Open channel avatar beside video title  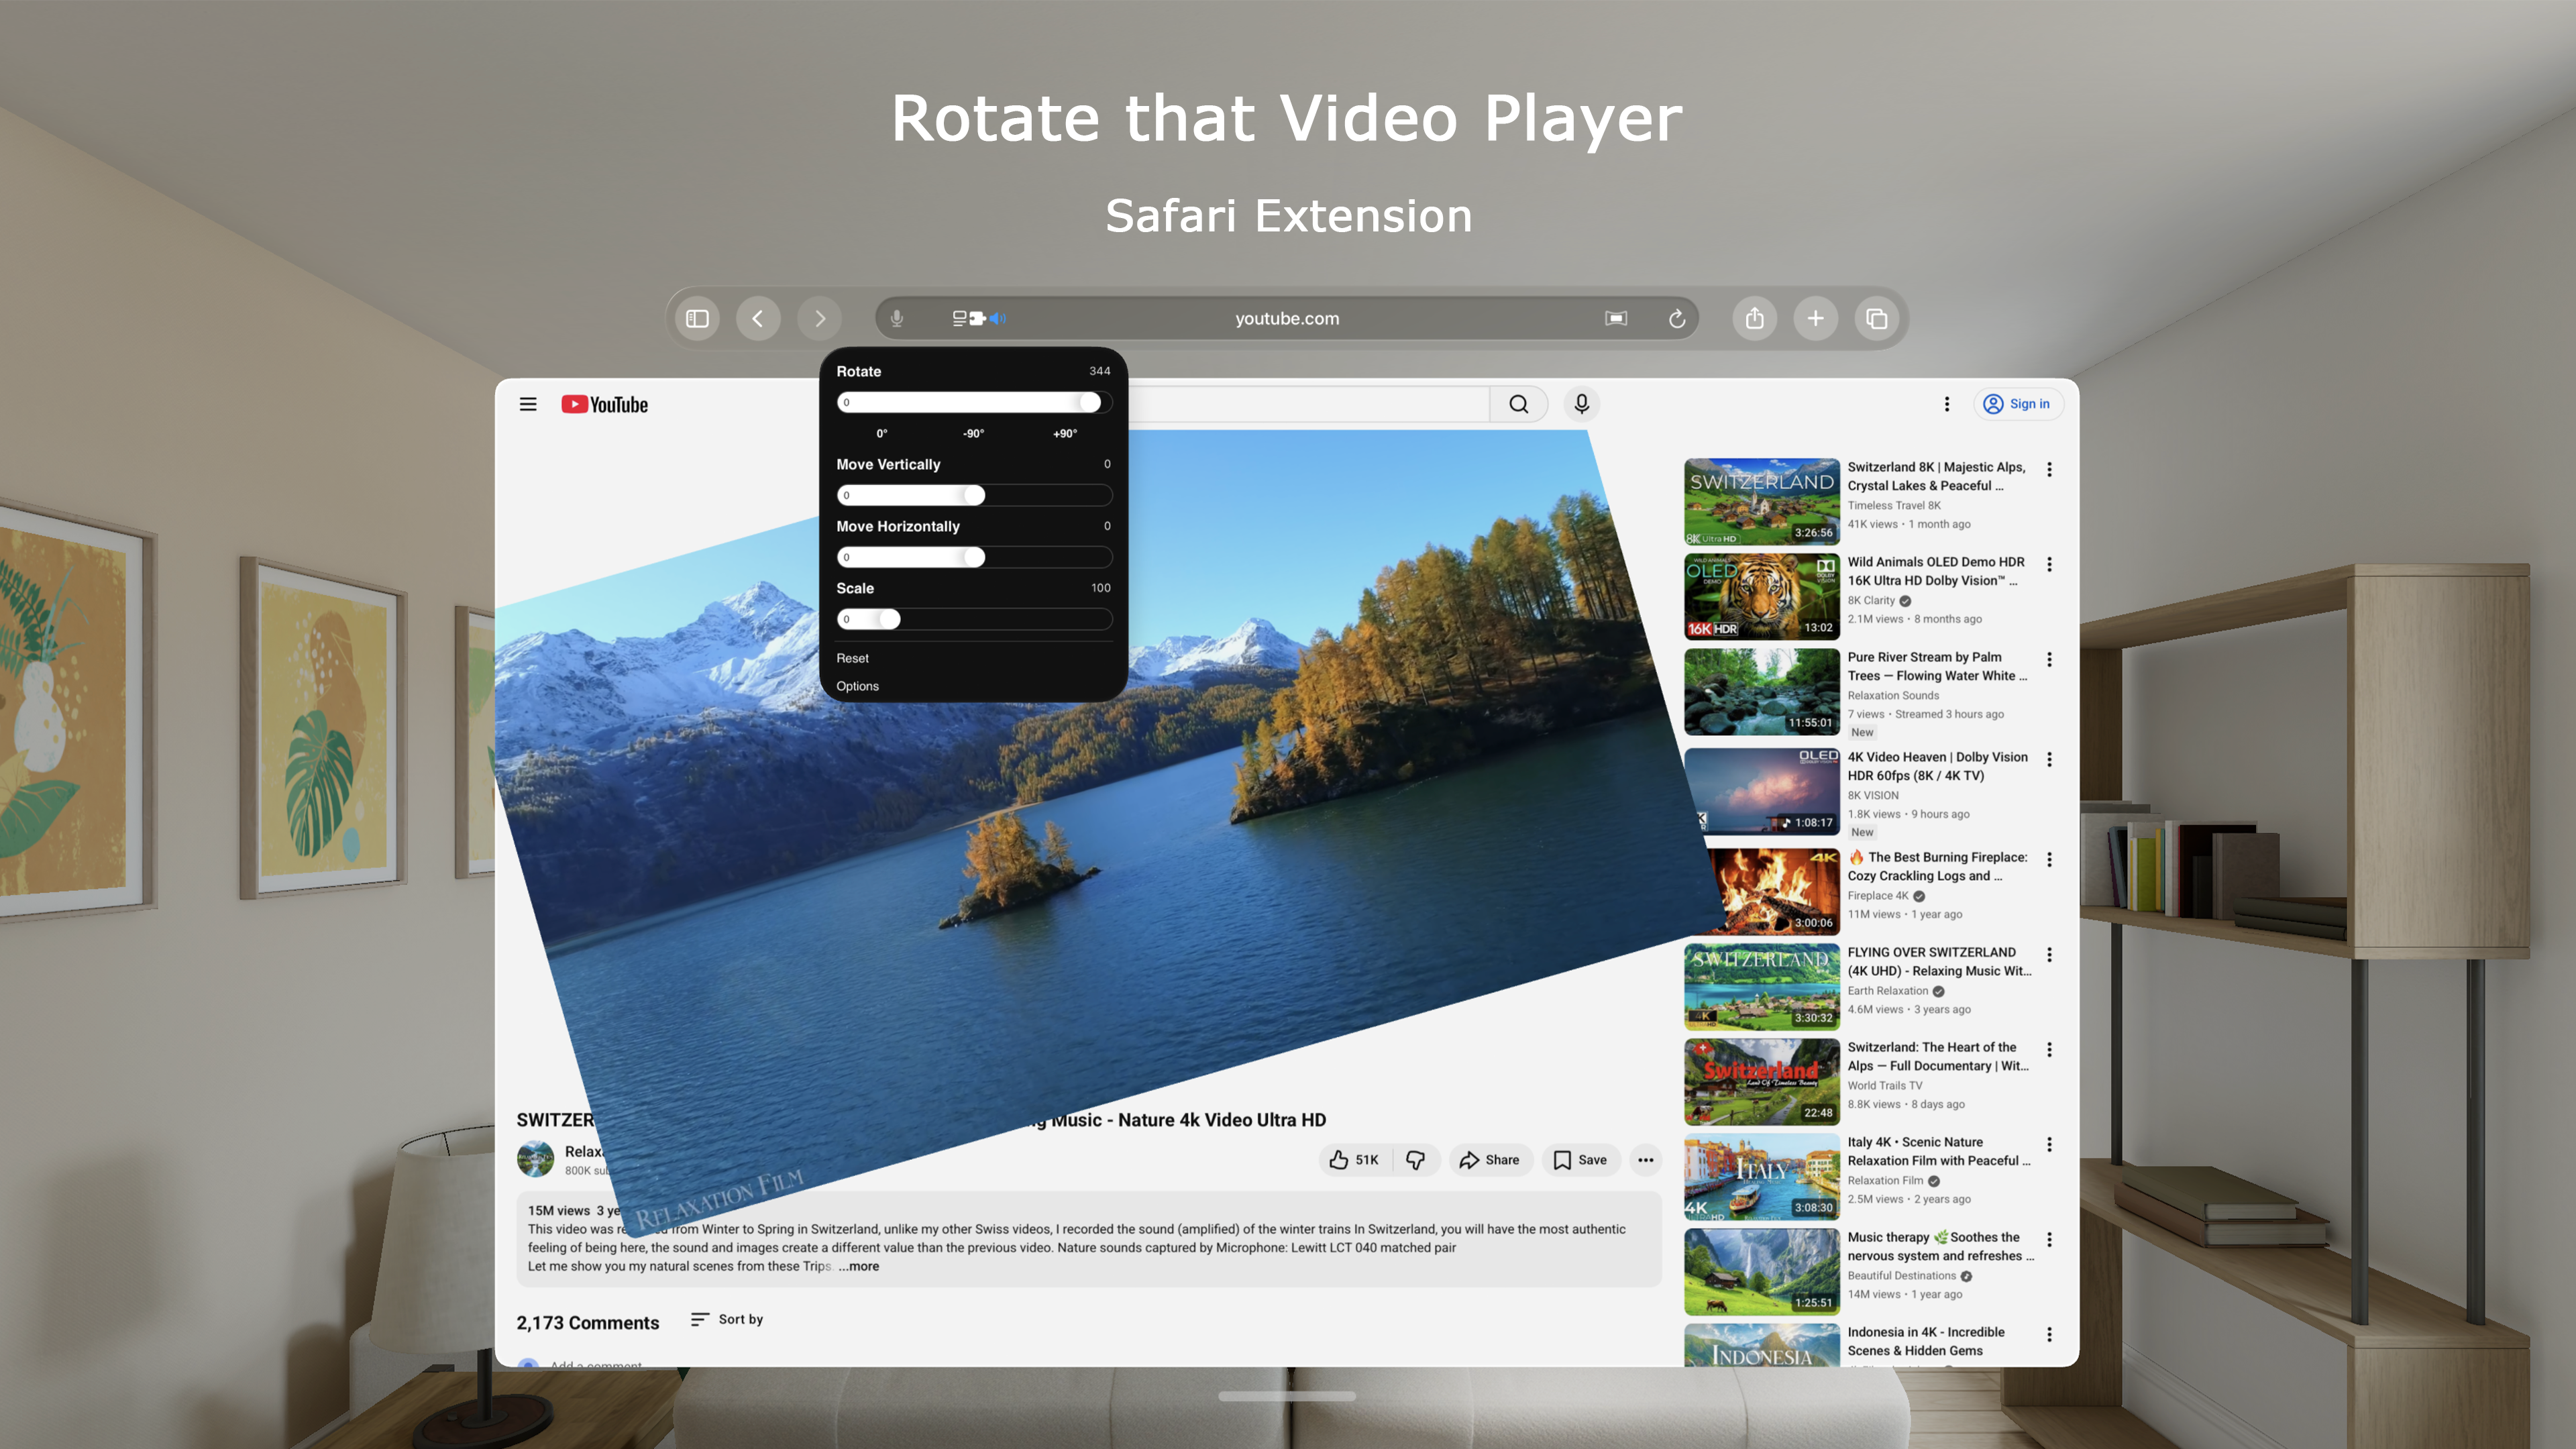[535, 1159]
